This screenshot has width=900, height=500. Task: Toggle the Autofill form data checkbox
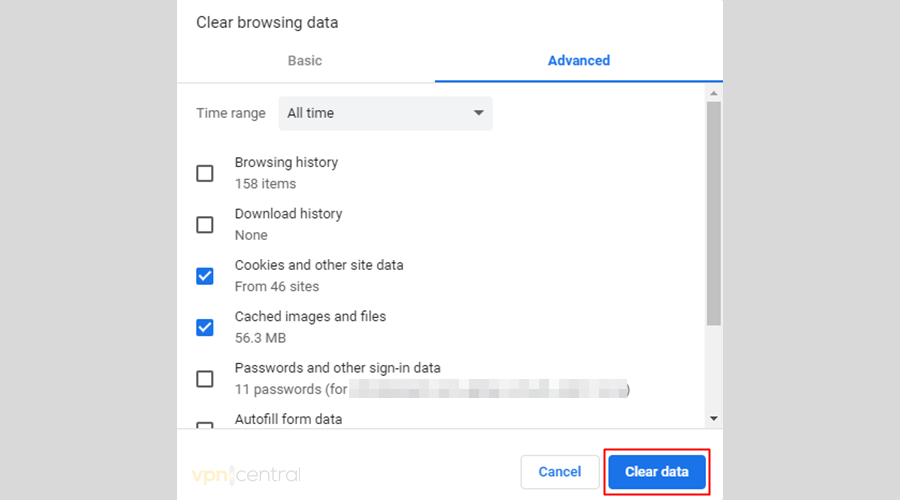click(205, 425)
